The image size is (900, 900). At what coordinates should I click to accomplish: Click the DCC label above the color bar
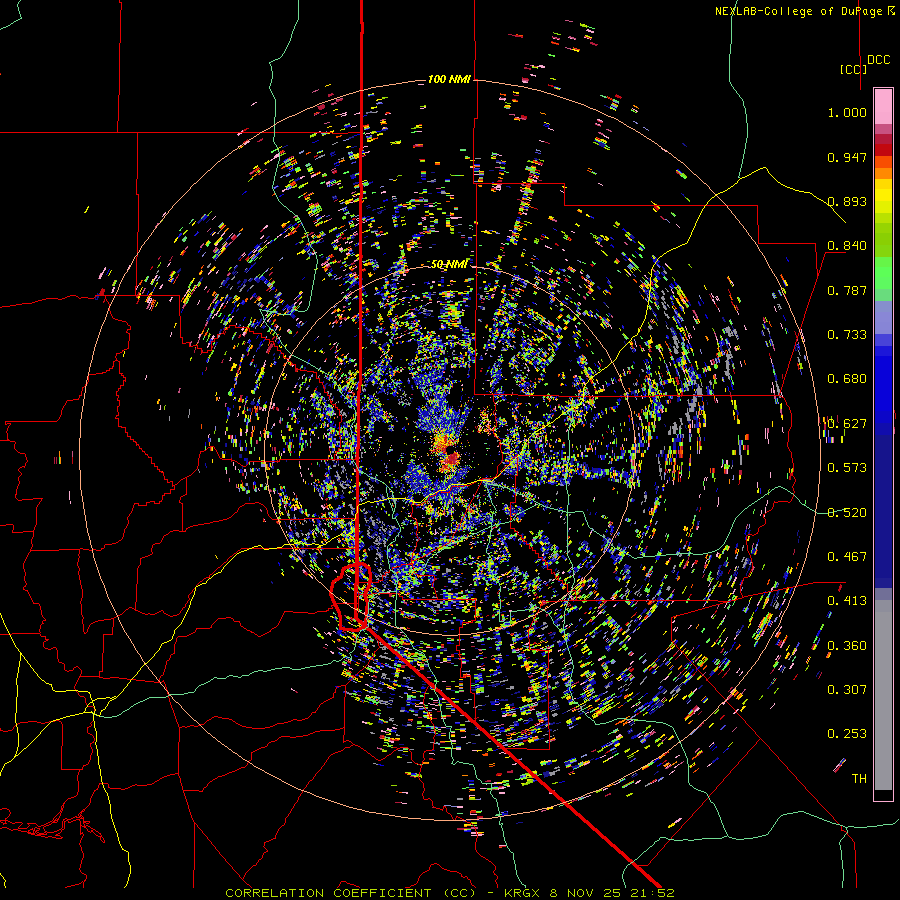pyautogui.click(x=878, y=60)
